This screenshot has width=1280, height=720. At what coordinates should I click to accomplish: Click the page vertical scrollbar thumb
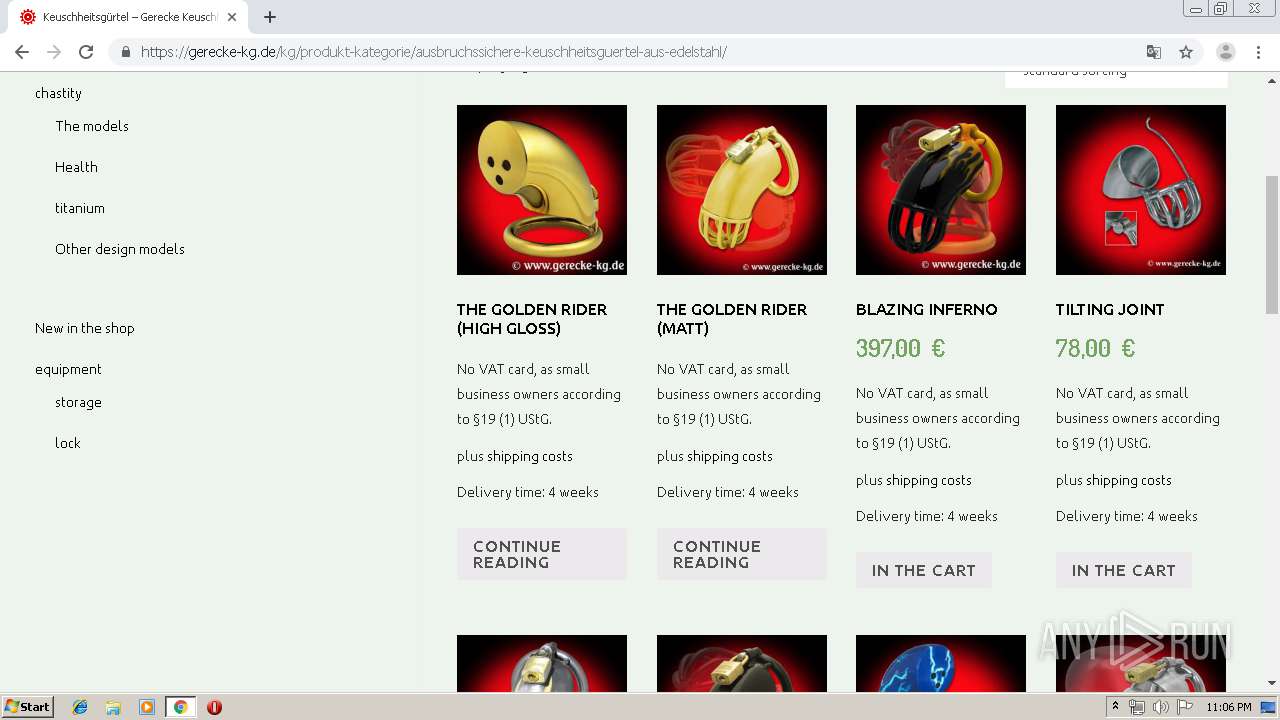coord(1271,245)
